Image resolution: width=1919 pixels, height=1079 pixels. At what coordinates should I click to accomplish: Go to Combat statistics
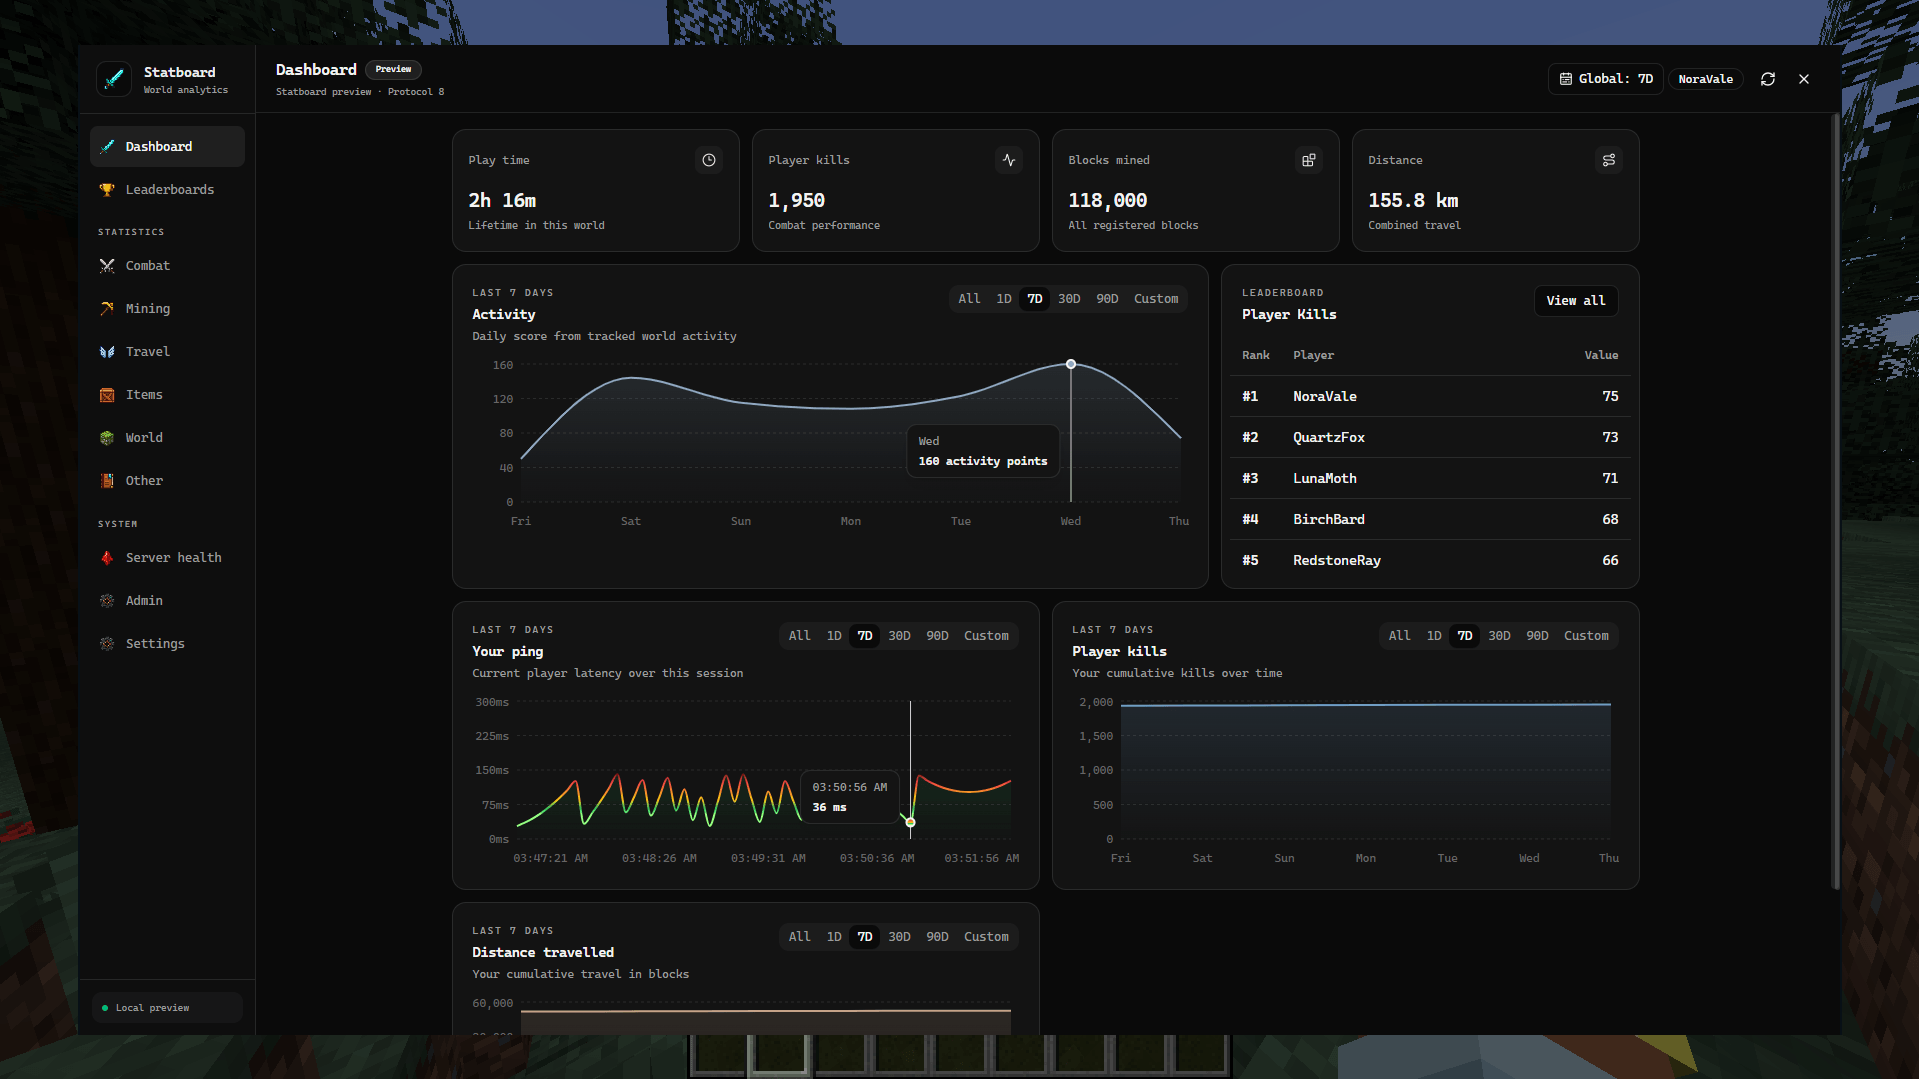pos(167,265)
